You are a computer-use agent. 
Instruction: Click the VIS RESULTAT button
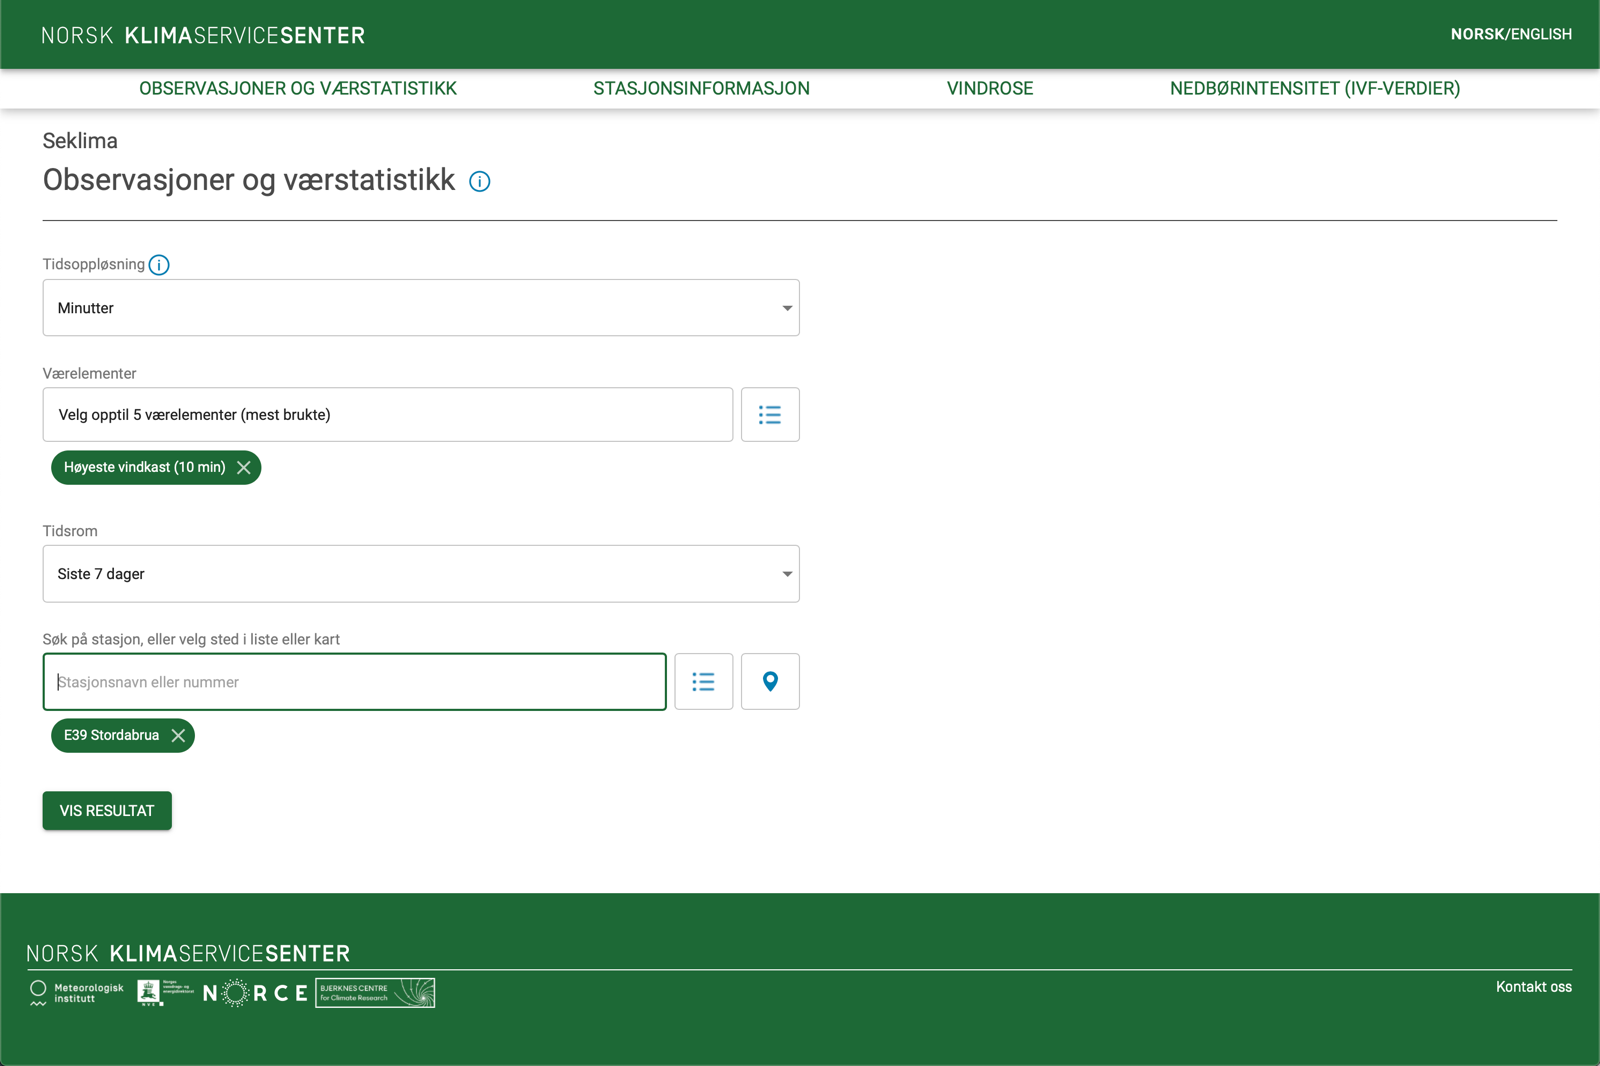[x=107, y=811]
